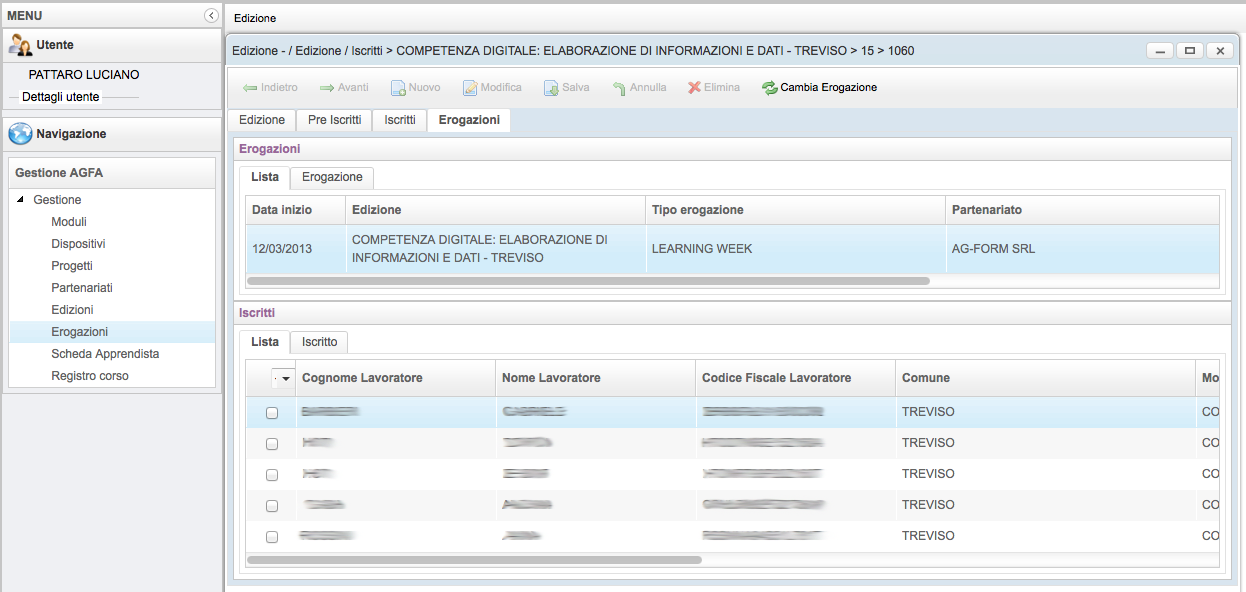This screenshot has width=1246, height=592.
Task: Open the select-all dropdown in Iscritti header
Action: coord(286,379)
